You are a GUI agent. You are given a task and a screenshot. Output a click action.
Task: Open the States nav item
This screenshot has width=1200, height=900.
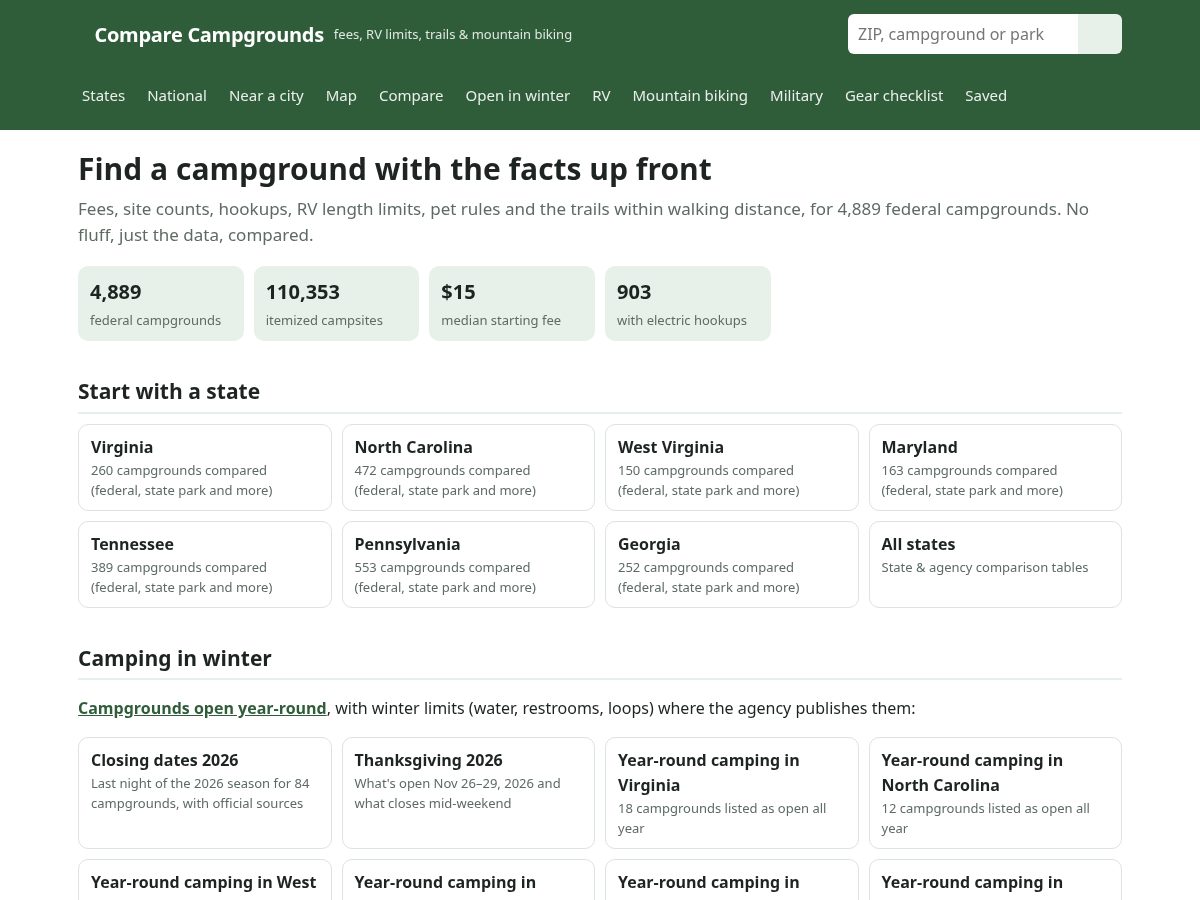pos(103,96)
